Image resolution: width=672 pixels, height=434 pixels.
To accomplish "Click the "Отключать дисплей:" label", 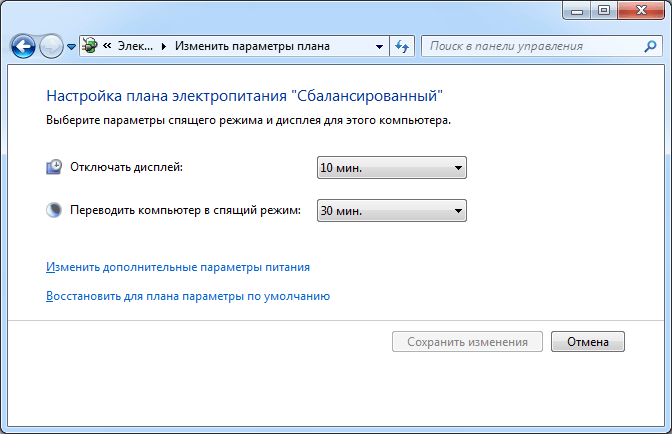I will tap(126, 167).
